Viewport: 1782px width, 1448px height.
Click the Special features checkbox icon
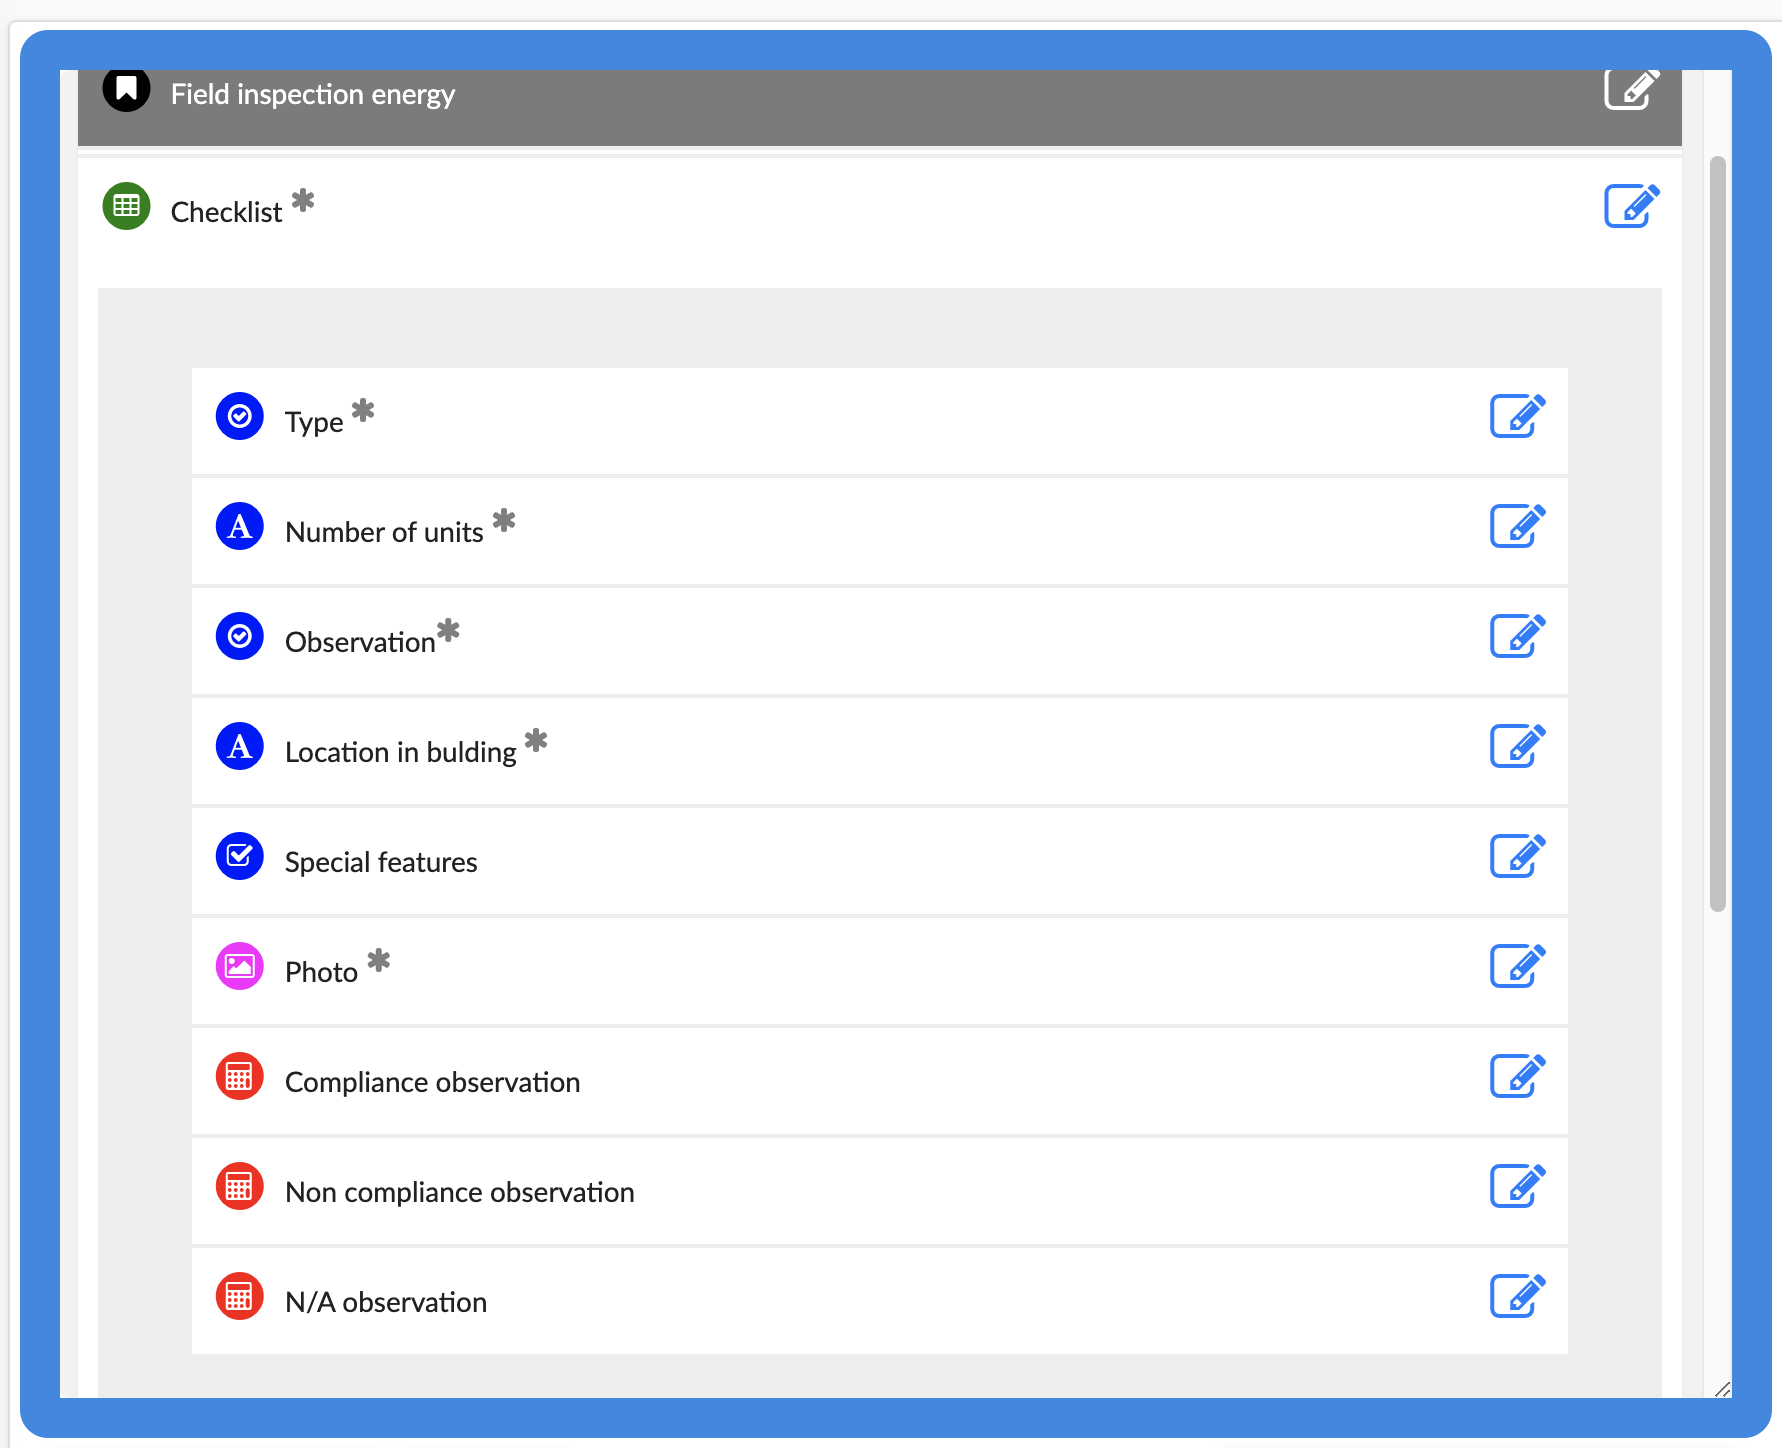coord(240,856)
